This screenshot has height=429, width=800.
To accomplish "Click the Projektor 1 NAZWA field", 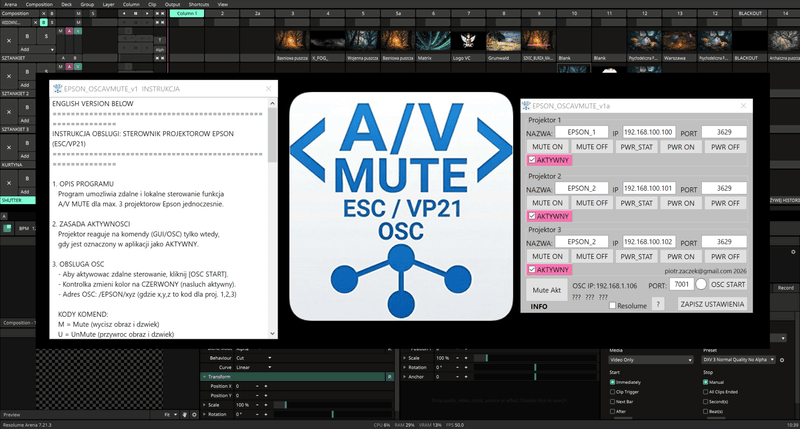I will tap(581, 132).
